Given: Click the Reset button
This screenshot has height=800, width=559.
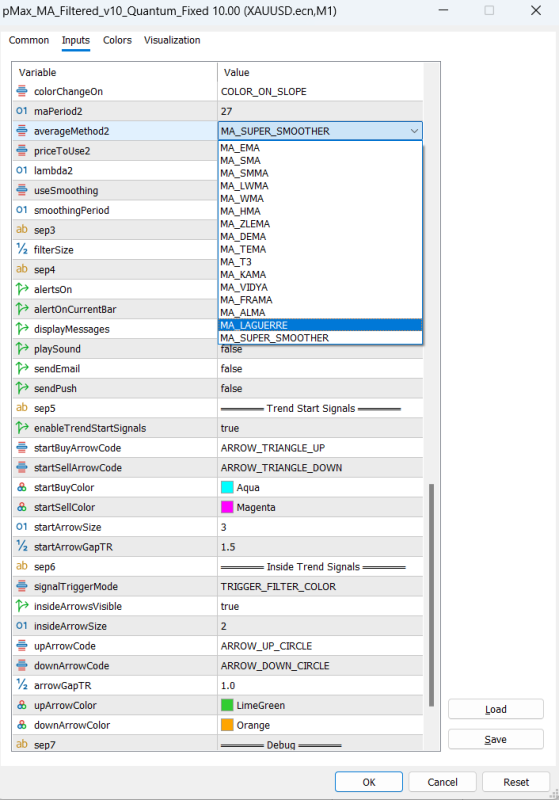Looking at the screenshot, I should click(x=516, y=782).
